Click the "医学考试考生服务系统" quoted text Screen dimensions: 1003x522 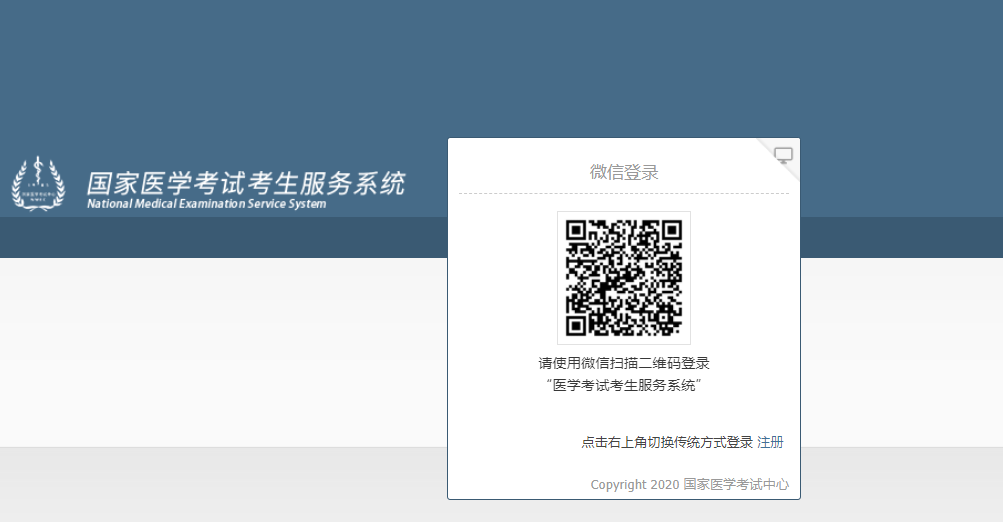[x=624, y=385]
